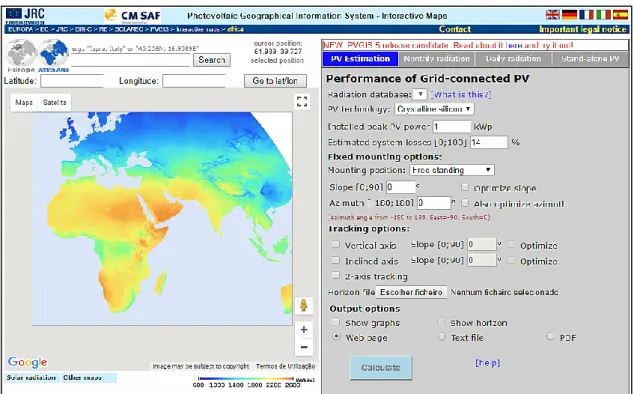
Task: Click the JRC European Commission logo
Action: click(x=25, y=16)
